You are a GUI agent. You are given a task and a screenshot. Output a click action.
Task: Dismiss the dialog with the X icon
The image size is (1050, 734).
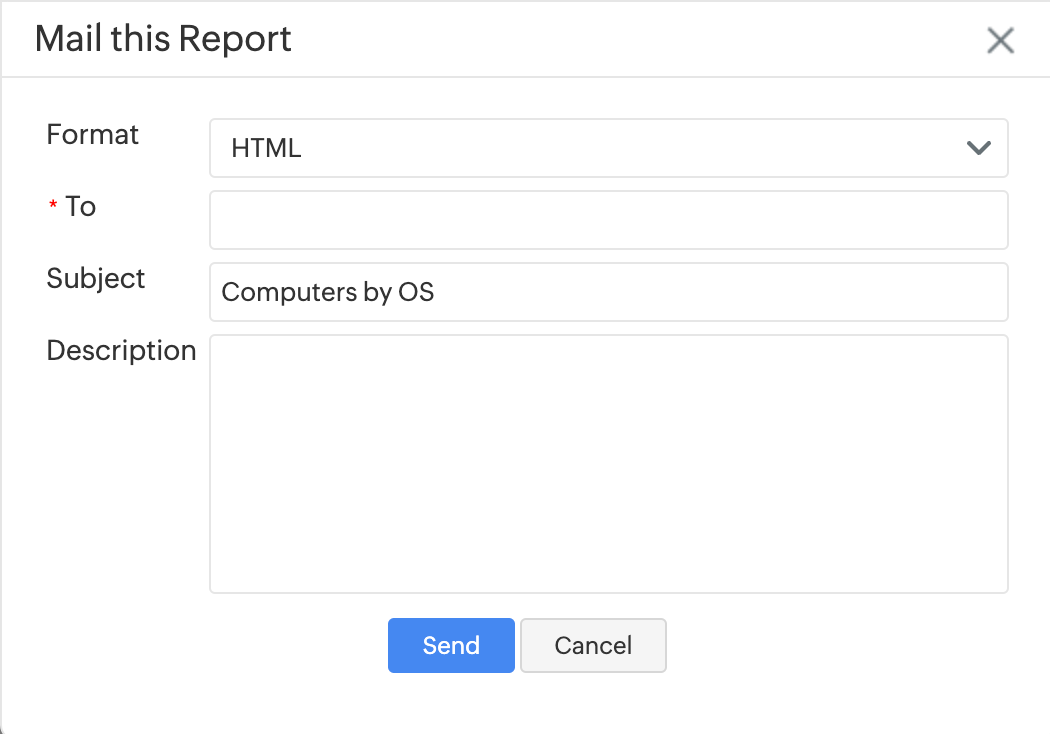[x=1000, y=41]
